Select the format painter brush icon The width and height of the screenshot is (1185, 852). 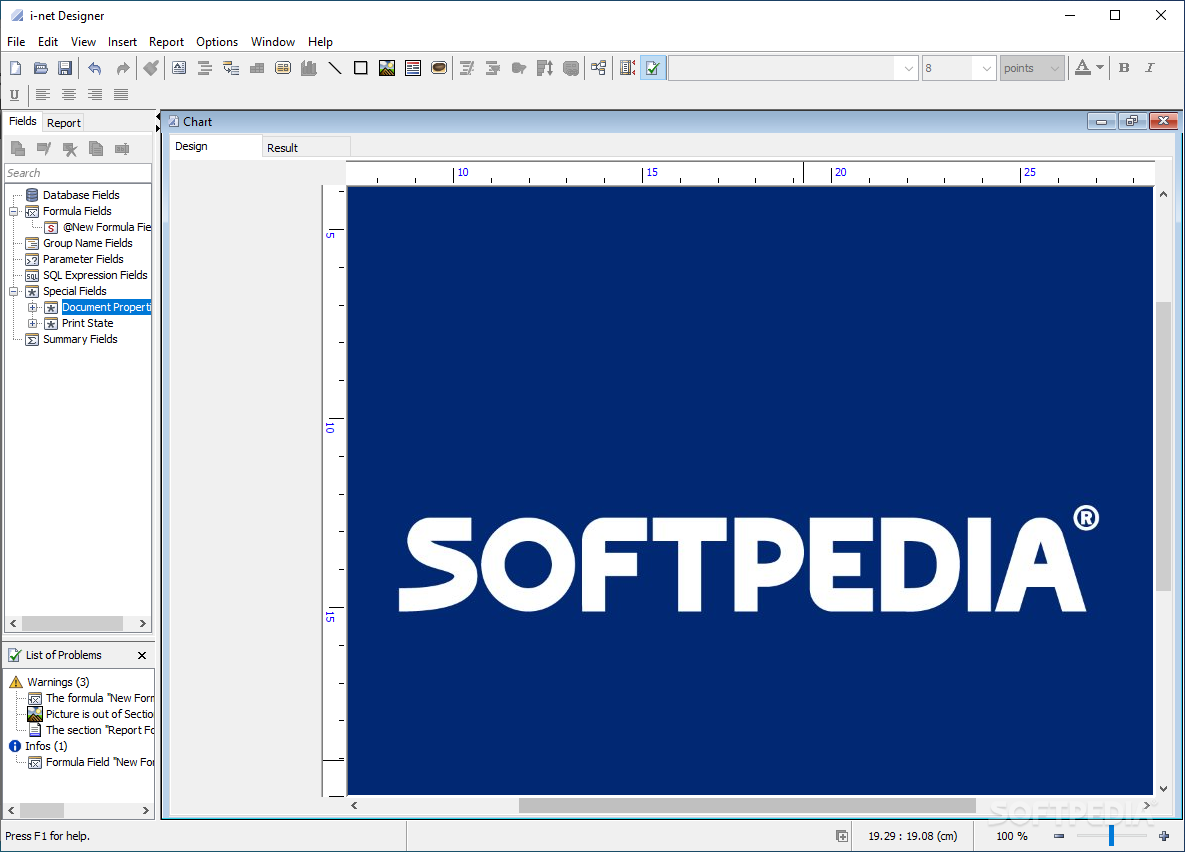pyautogui.click(x=151, y=68)
